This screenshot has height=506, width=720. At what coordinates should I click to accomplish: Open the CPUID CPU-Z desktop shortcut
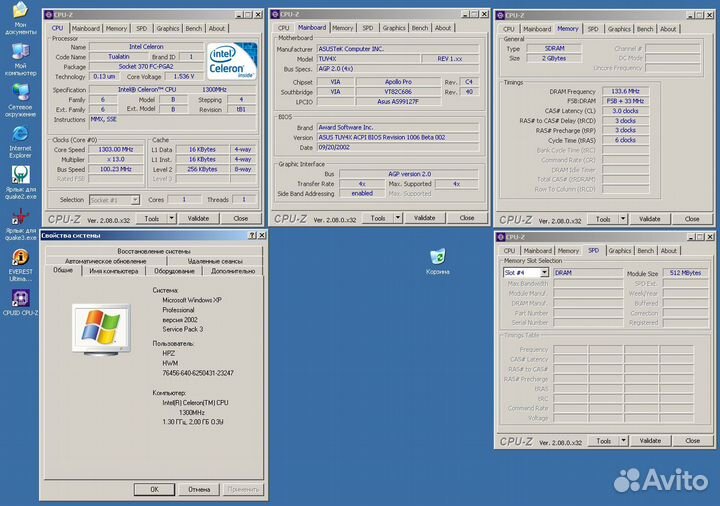click(x=19, y=297)
